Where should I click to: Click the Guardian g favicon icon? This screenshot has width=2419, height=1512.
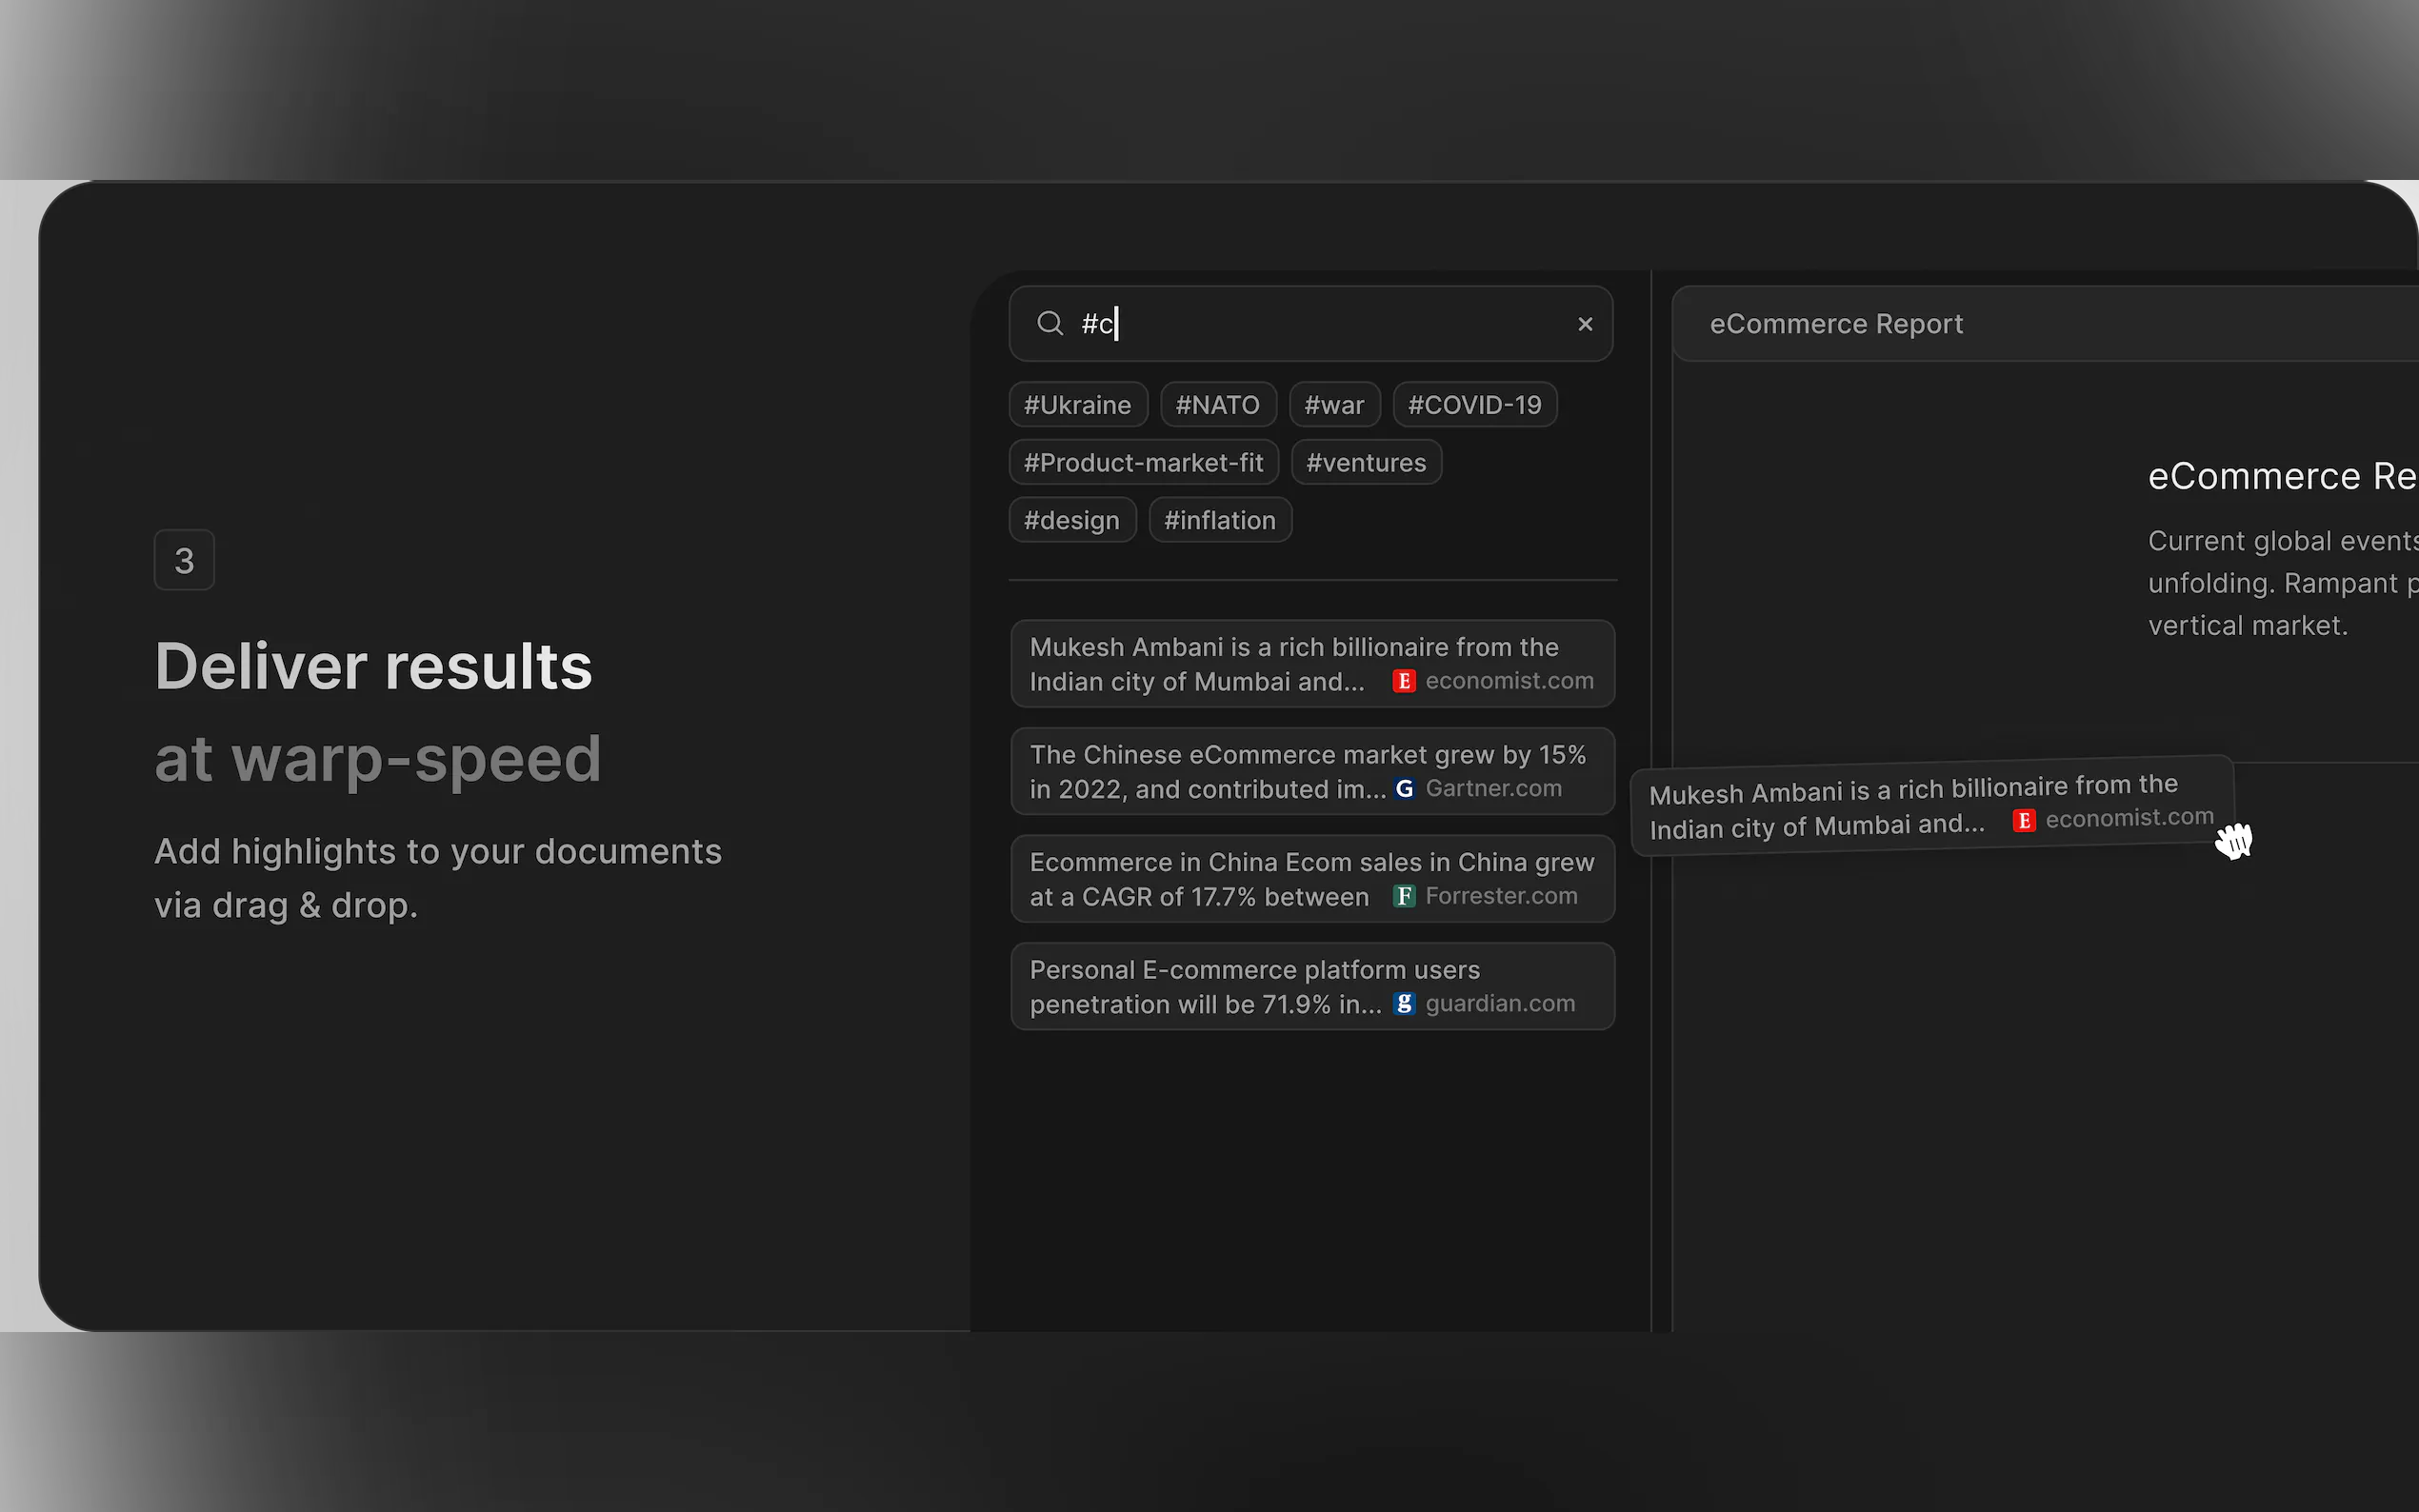(1403, 1003)
